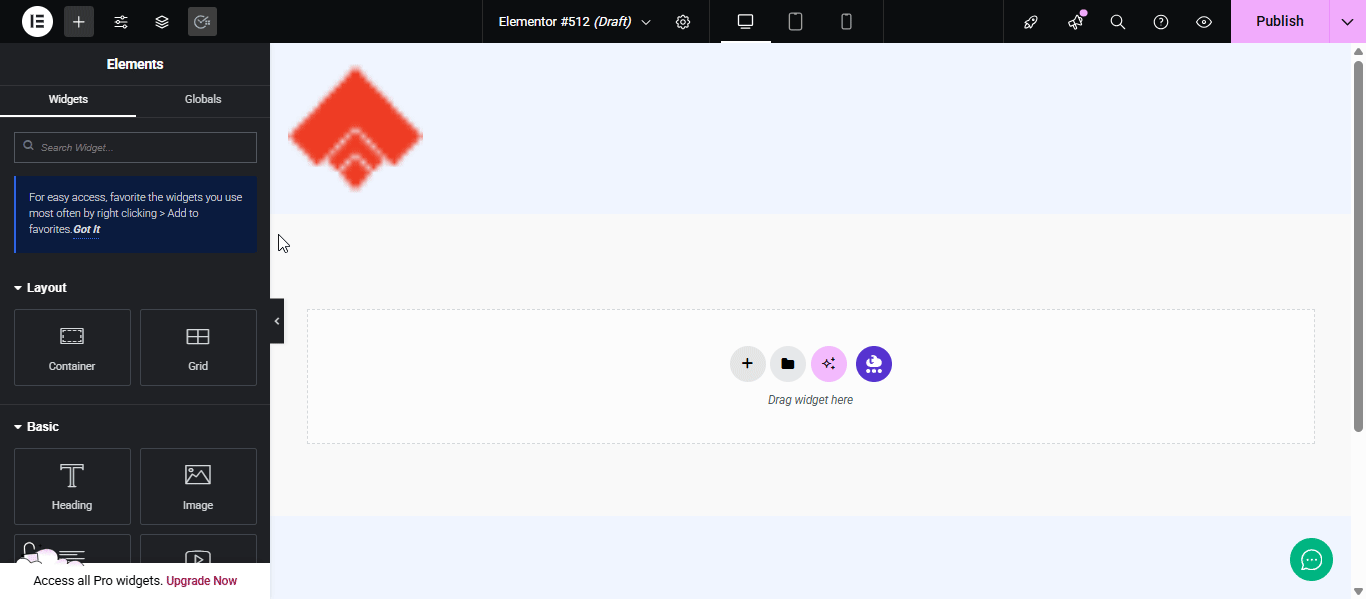Switch to mobile view mode
The image size is (1366, 599).
(x=847, y=21)
